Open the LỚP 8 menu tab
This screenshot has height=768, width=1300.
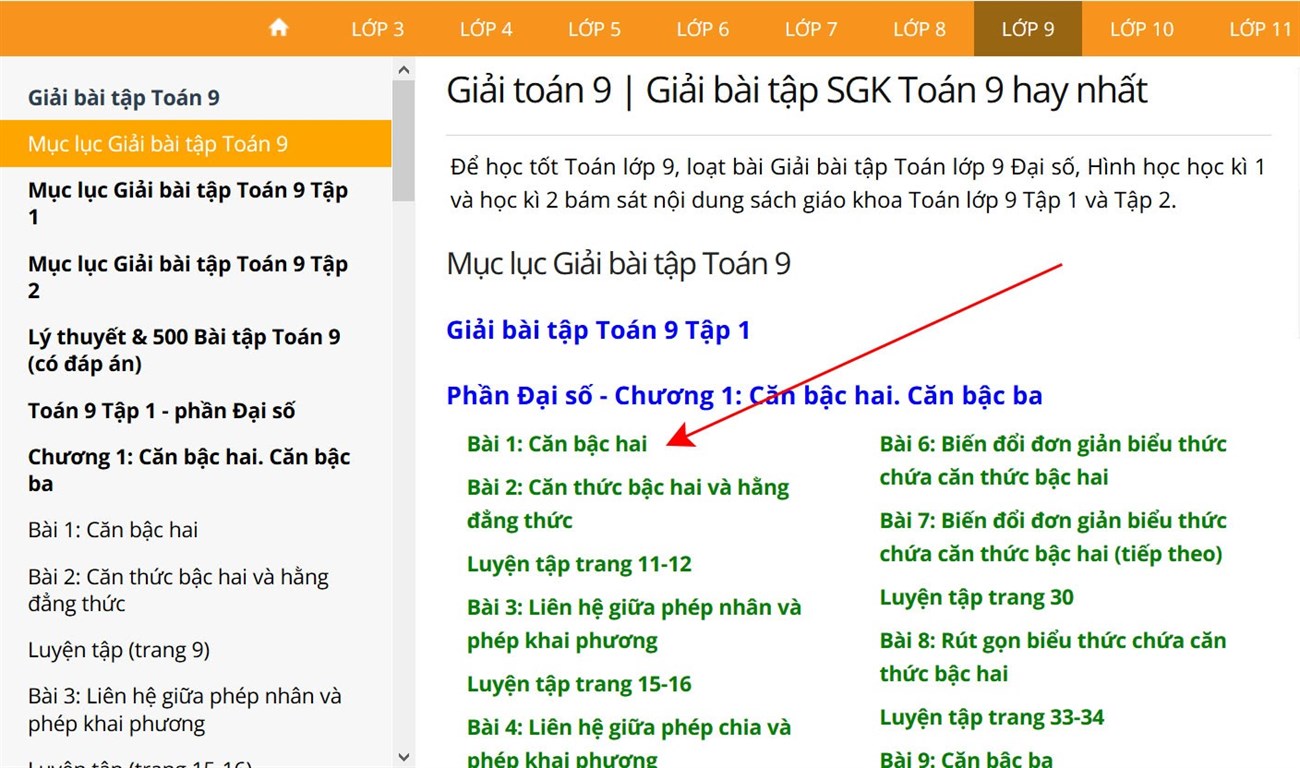pyautogui.click(x=919, y=29)
